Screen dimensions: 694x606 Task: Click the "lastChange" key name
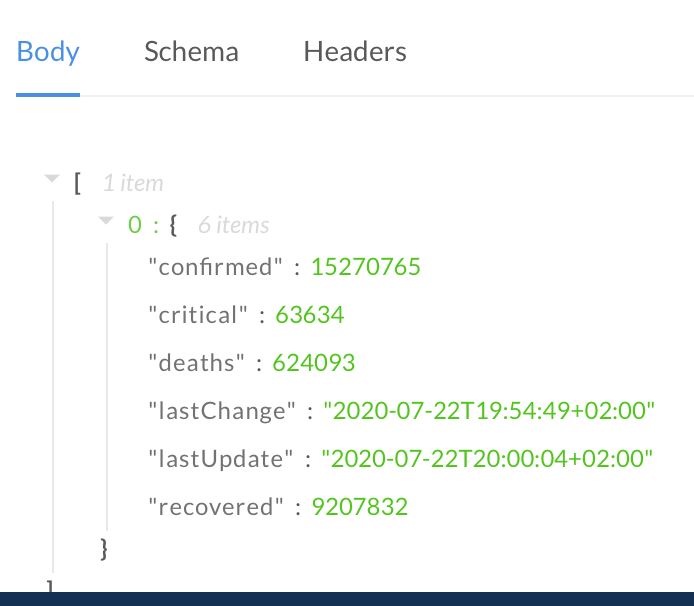coord(222,411)
